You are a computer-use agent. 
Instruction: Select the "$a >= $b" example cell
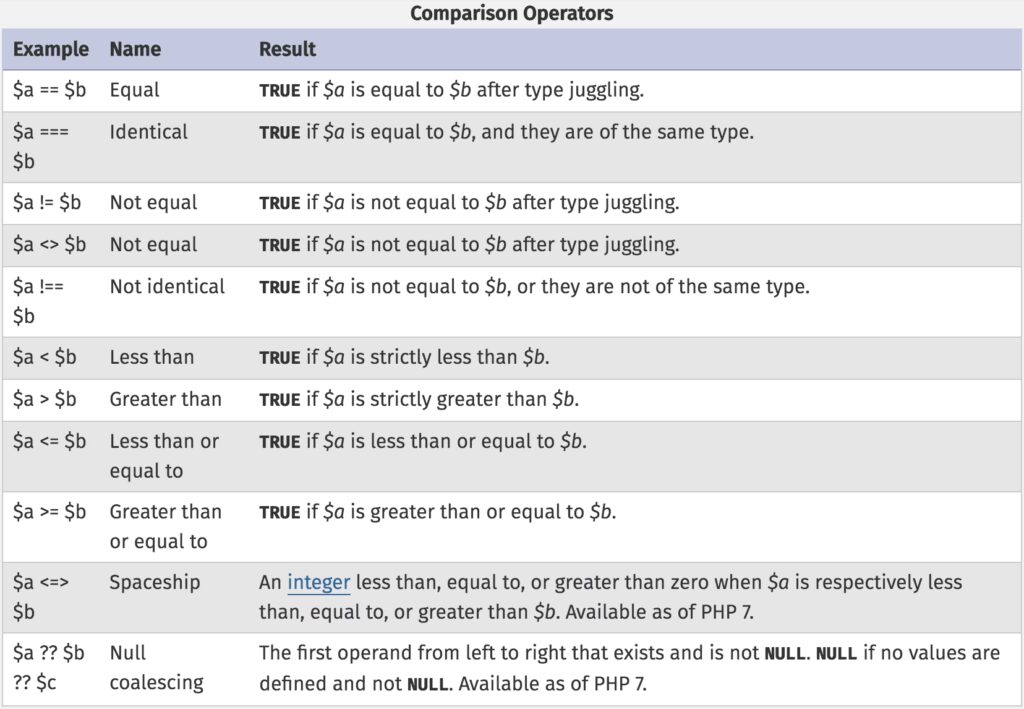click(x=49, y=512)
